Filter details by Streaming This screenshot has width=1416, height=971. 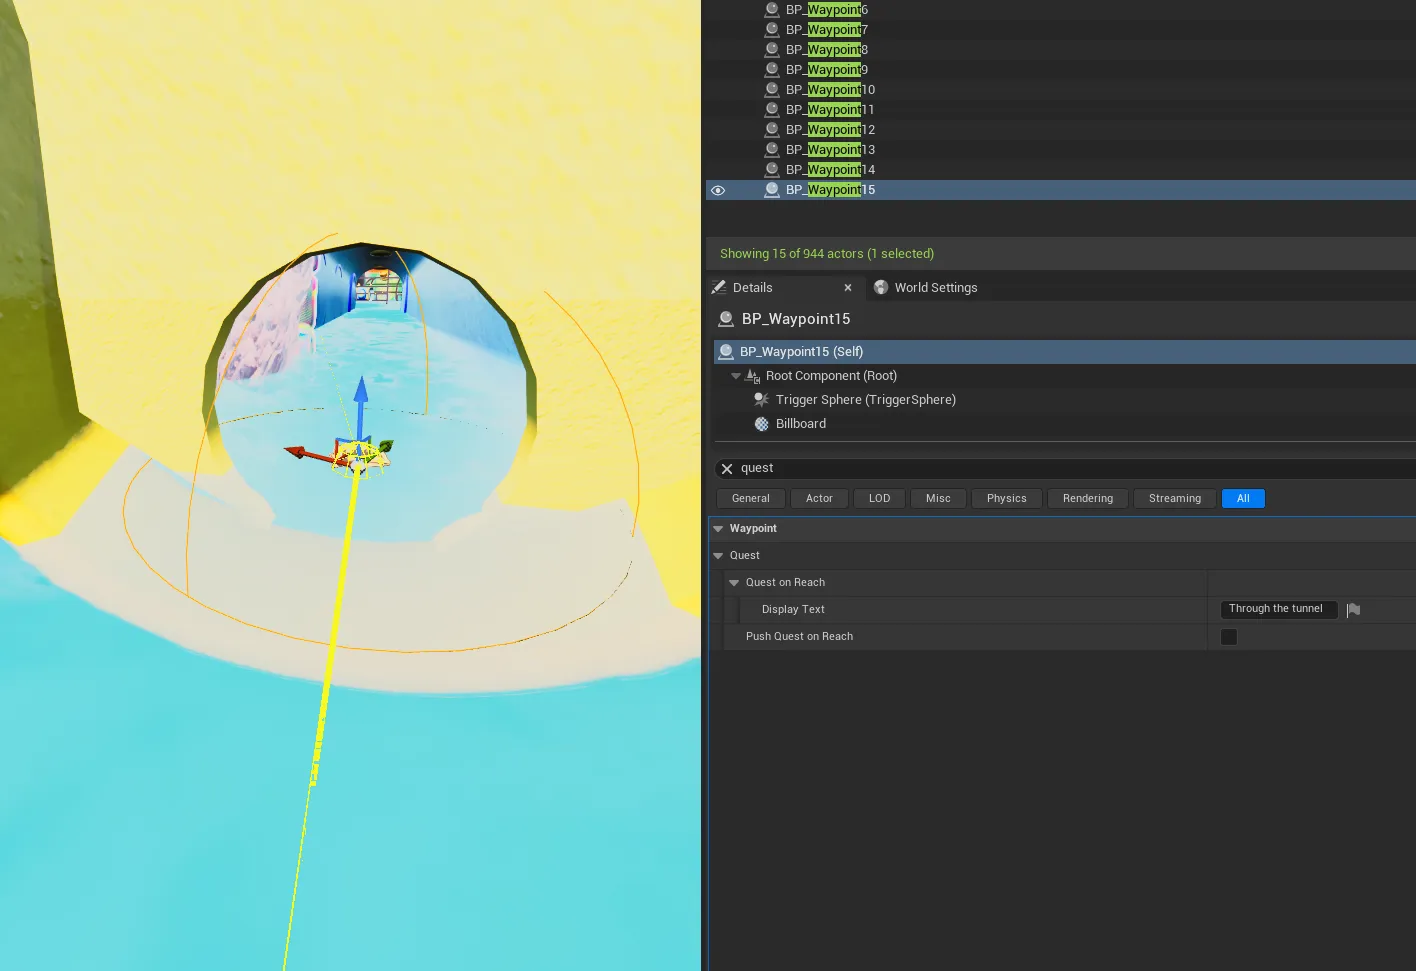(1175, 499)
